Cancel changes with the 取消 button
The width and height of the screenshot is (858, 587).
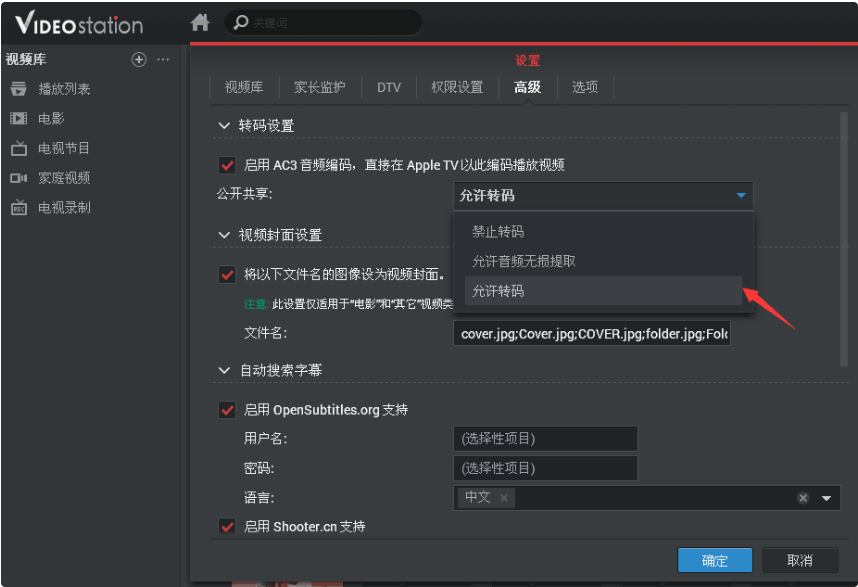coord(799,560)
